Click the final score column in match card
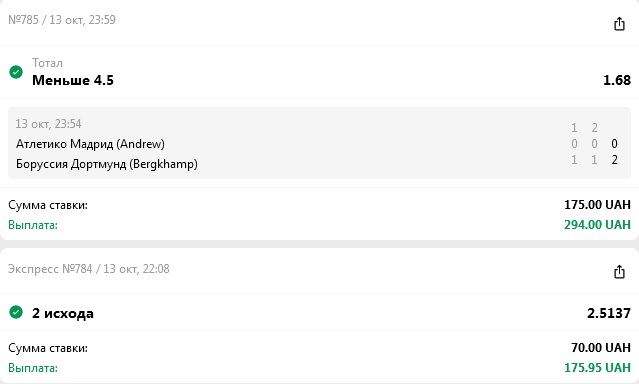The width and height of the screenshot is (639, 384). coord(615,152)
